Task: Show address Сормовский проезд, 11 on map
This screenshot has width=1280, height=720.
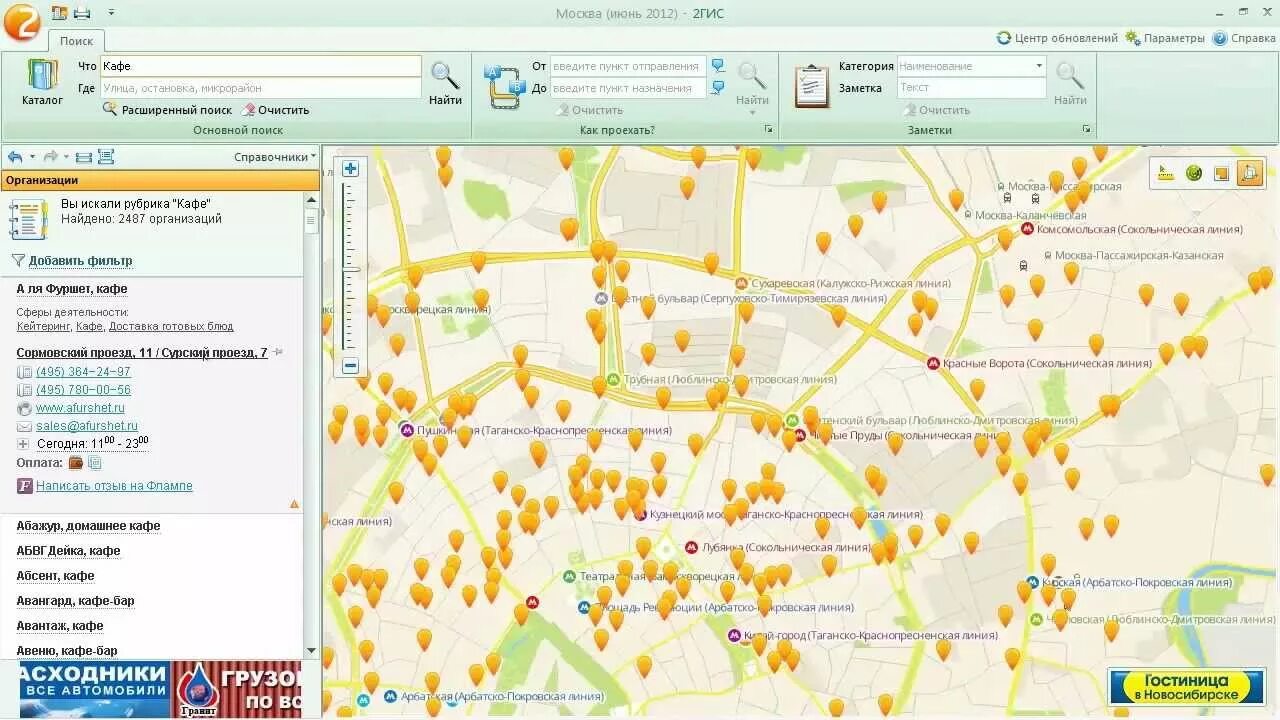Action: click(x=142, y=353)
